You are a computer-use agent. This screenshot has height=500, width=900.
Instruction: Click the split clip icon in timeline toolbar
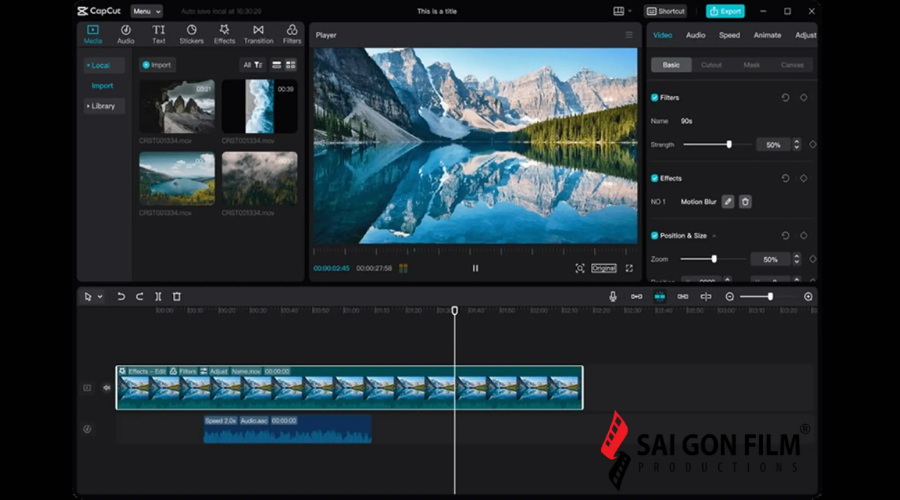(159, 297)
